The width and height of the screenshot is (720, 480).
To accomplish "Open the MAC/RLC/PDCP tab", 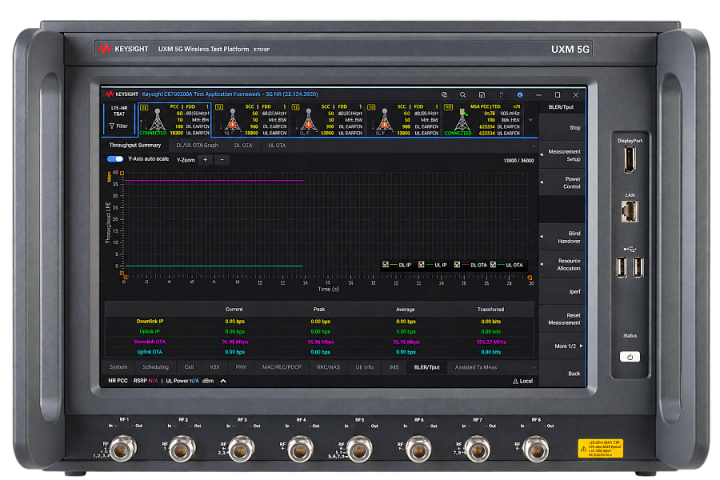I will click(x=281, y=367).
